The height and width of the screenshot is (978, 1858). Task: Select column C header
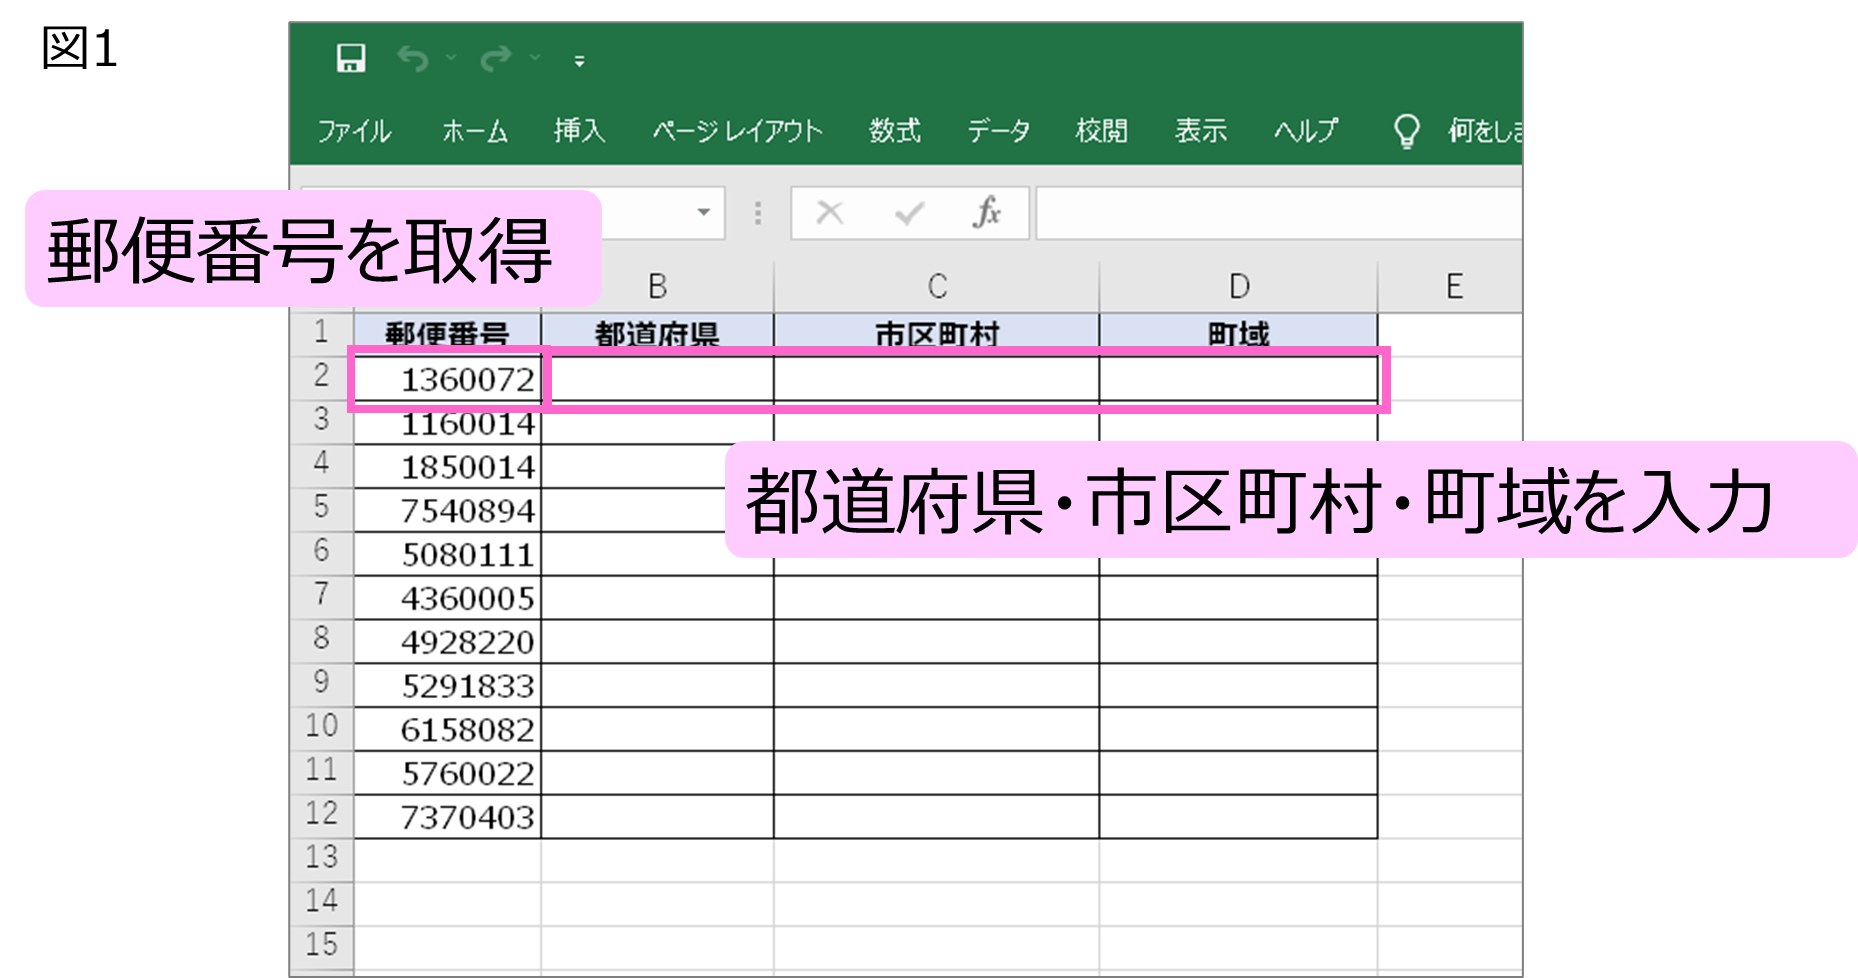[x=936, y=287]
